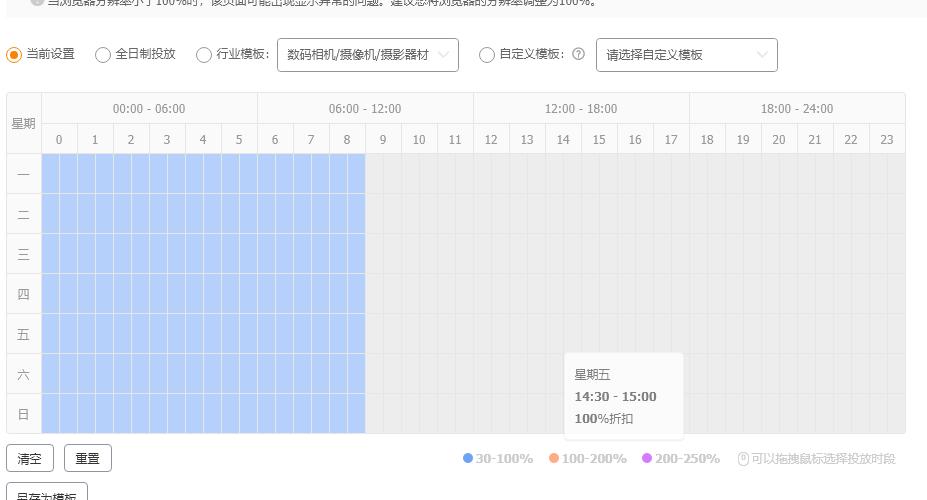
Task: Click the 重置 button
Action: tap(87, 458)
